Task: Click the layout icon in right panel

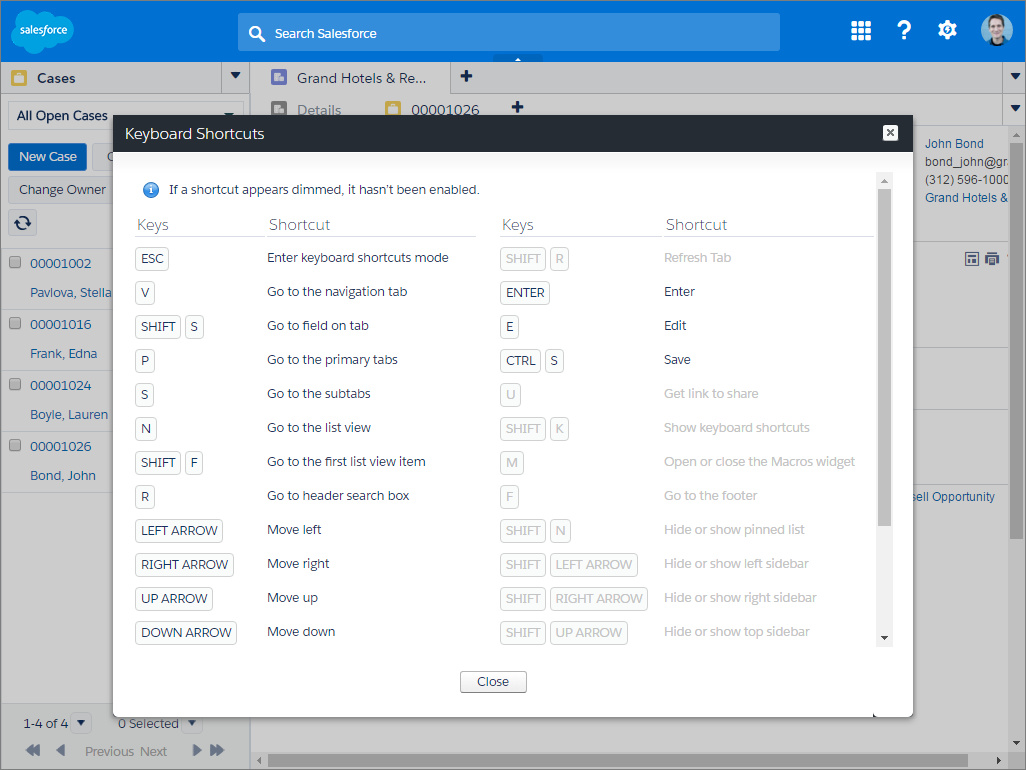Action: (x=972, y=259)
